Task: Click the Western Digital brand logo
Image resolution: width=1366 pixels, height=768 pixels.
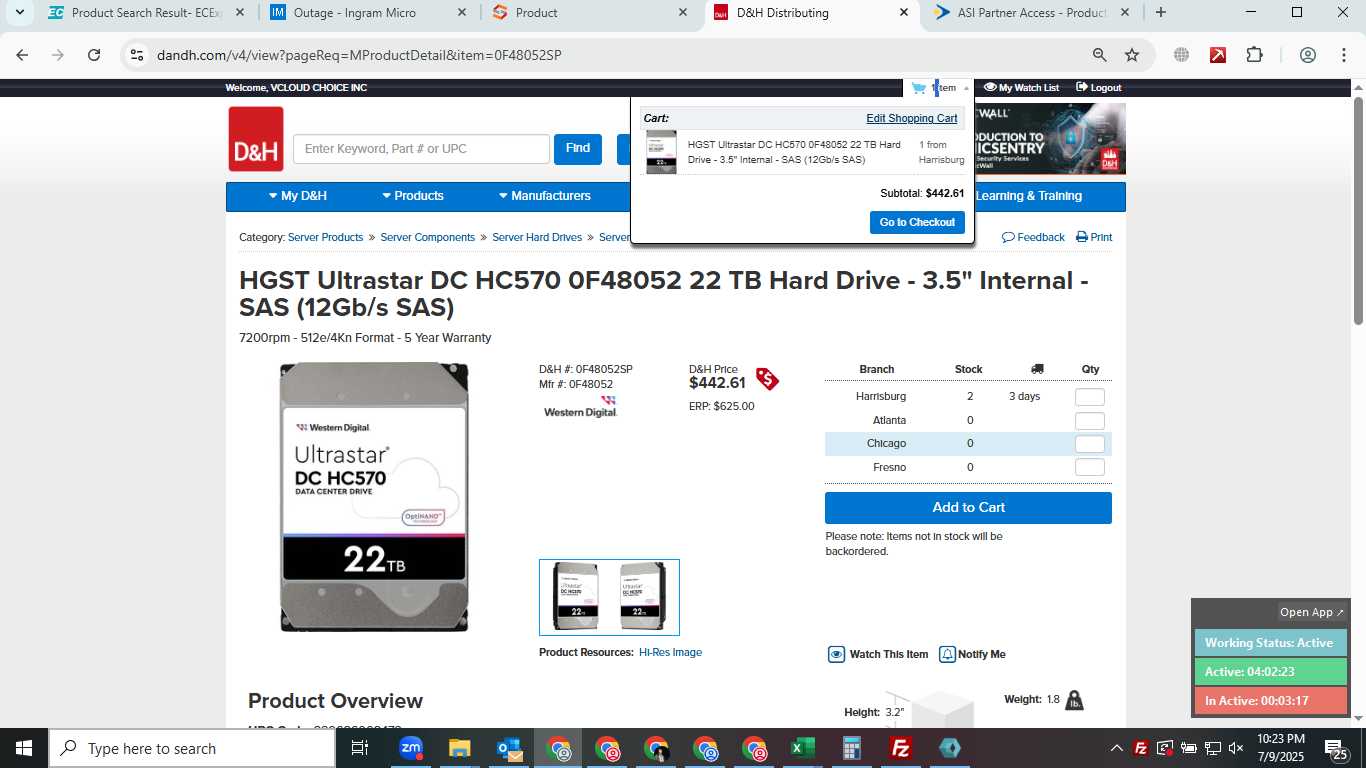Action: (x=580, y=407)
